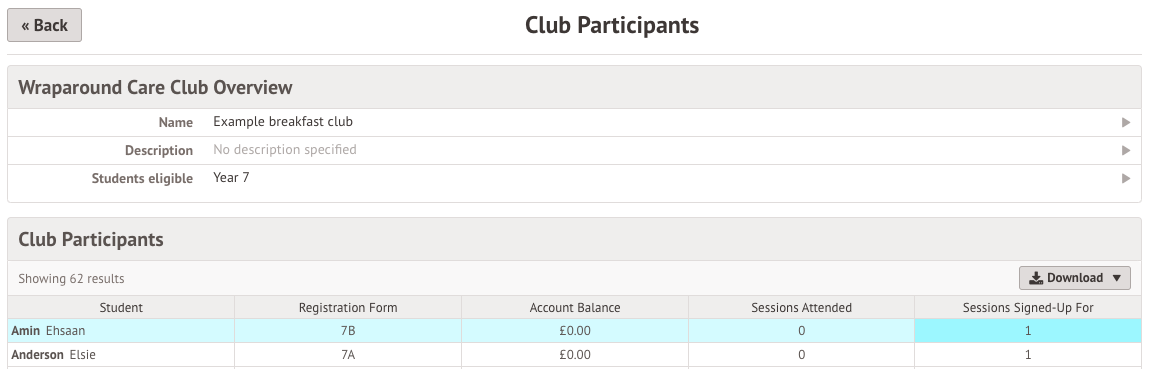Image resolution: width=1151 pixels, height=369 pixels.
Task: Expand the Name row arrow
Action: click(1125, 123)
